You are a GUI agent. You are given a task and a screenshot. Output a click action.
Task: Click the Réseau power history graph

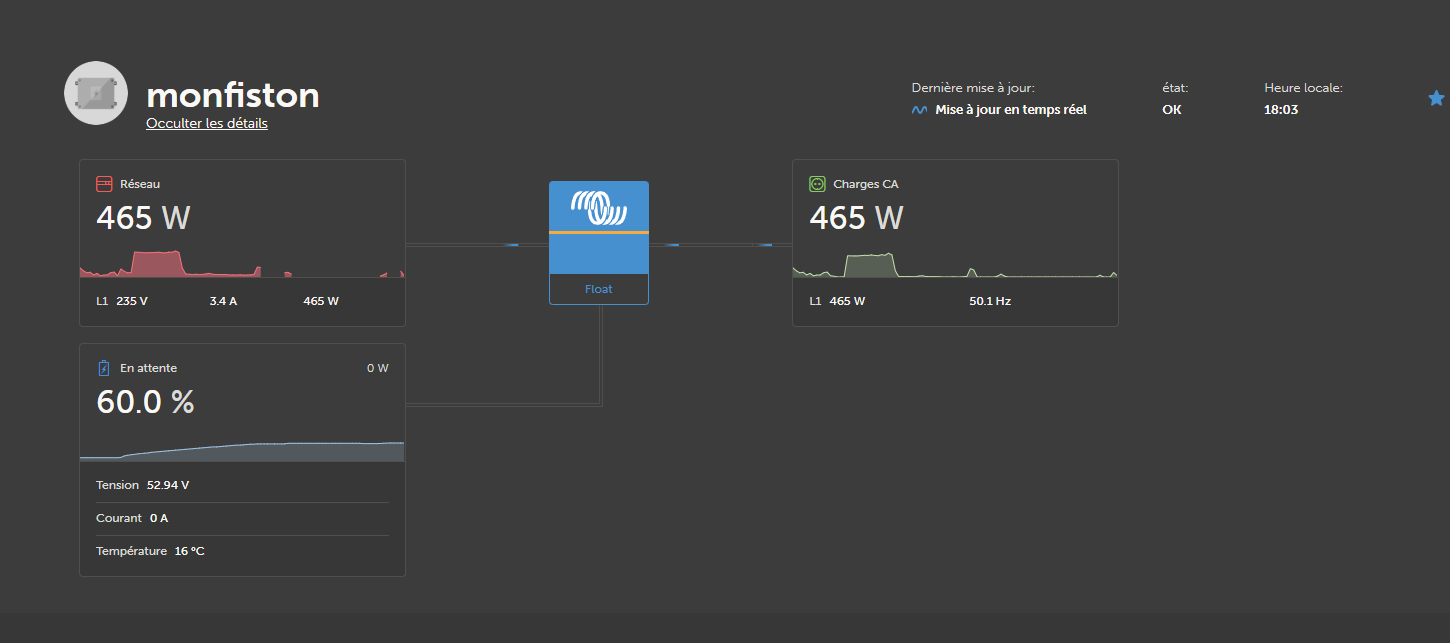[x=242, y=263]
